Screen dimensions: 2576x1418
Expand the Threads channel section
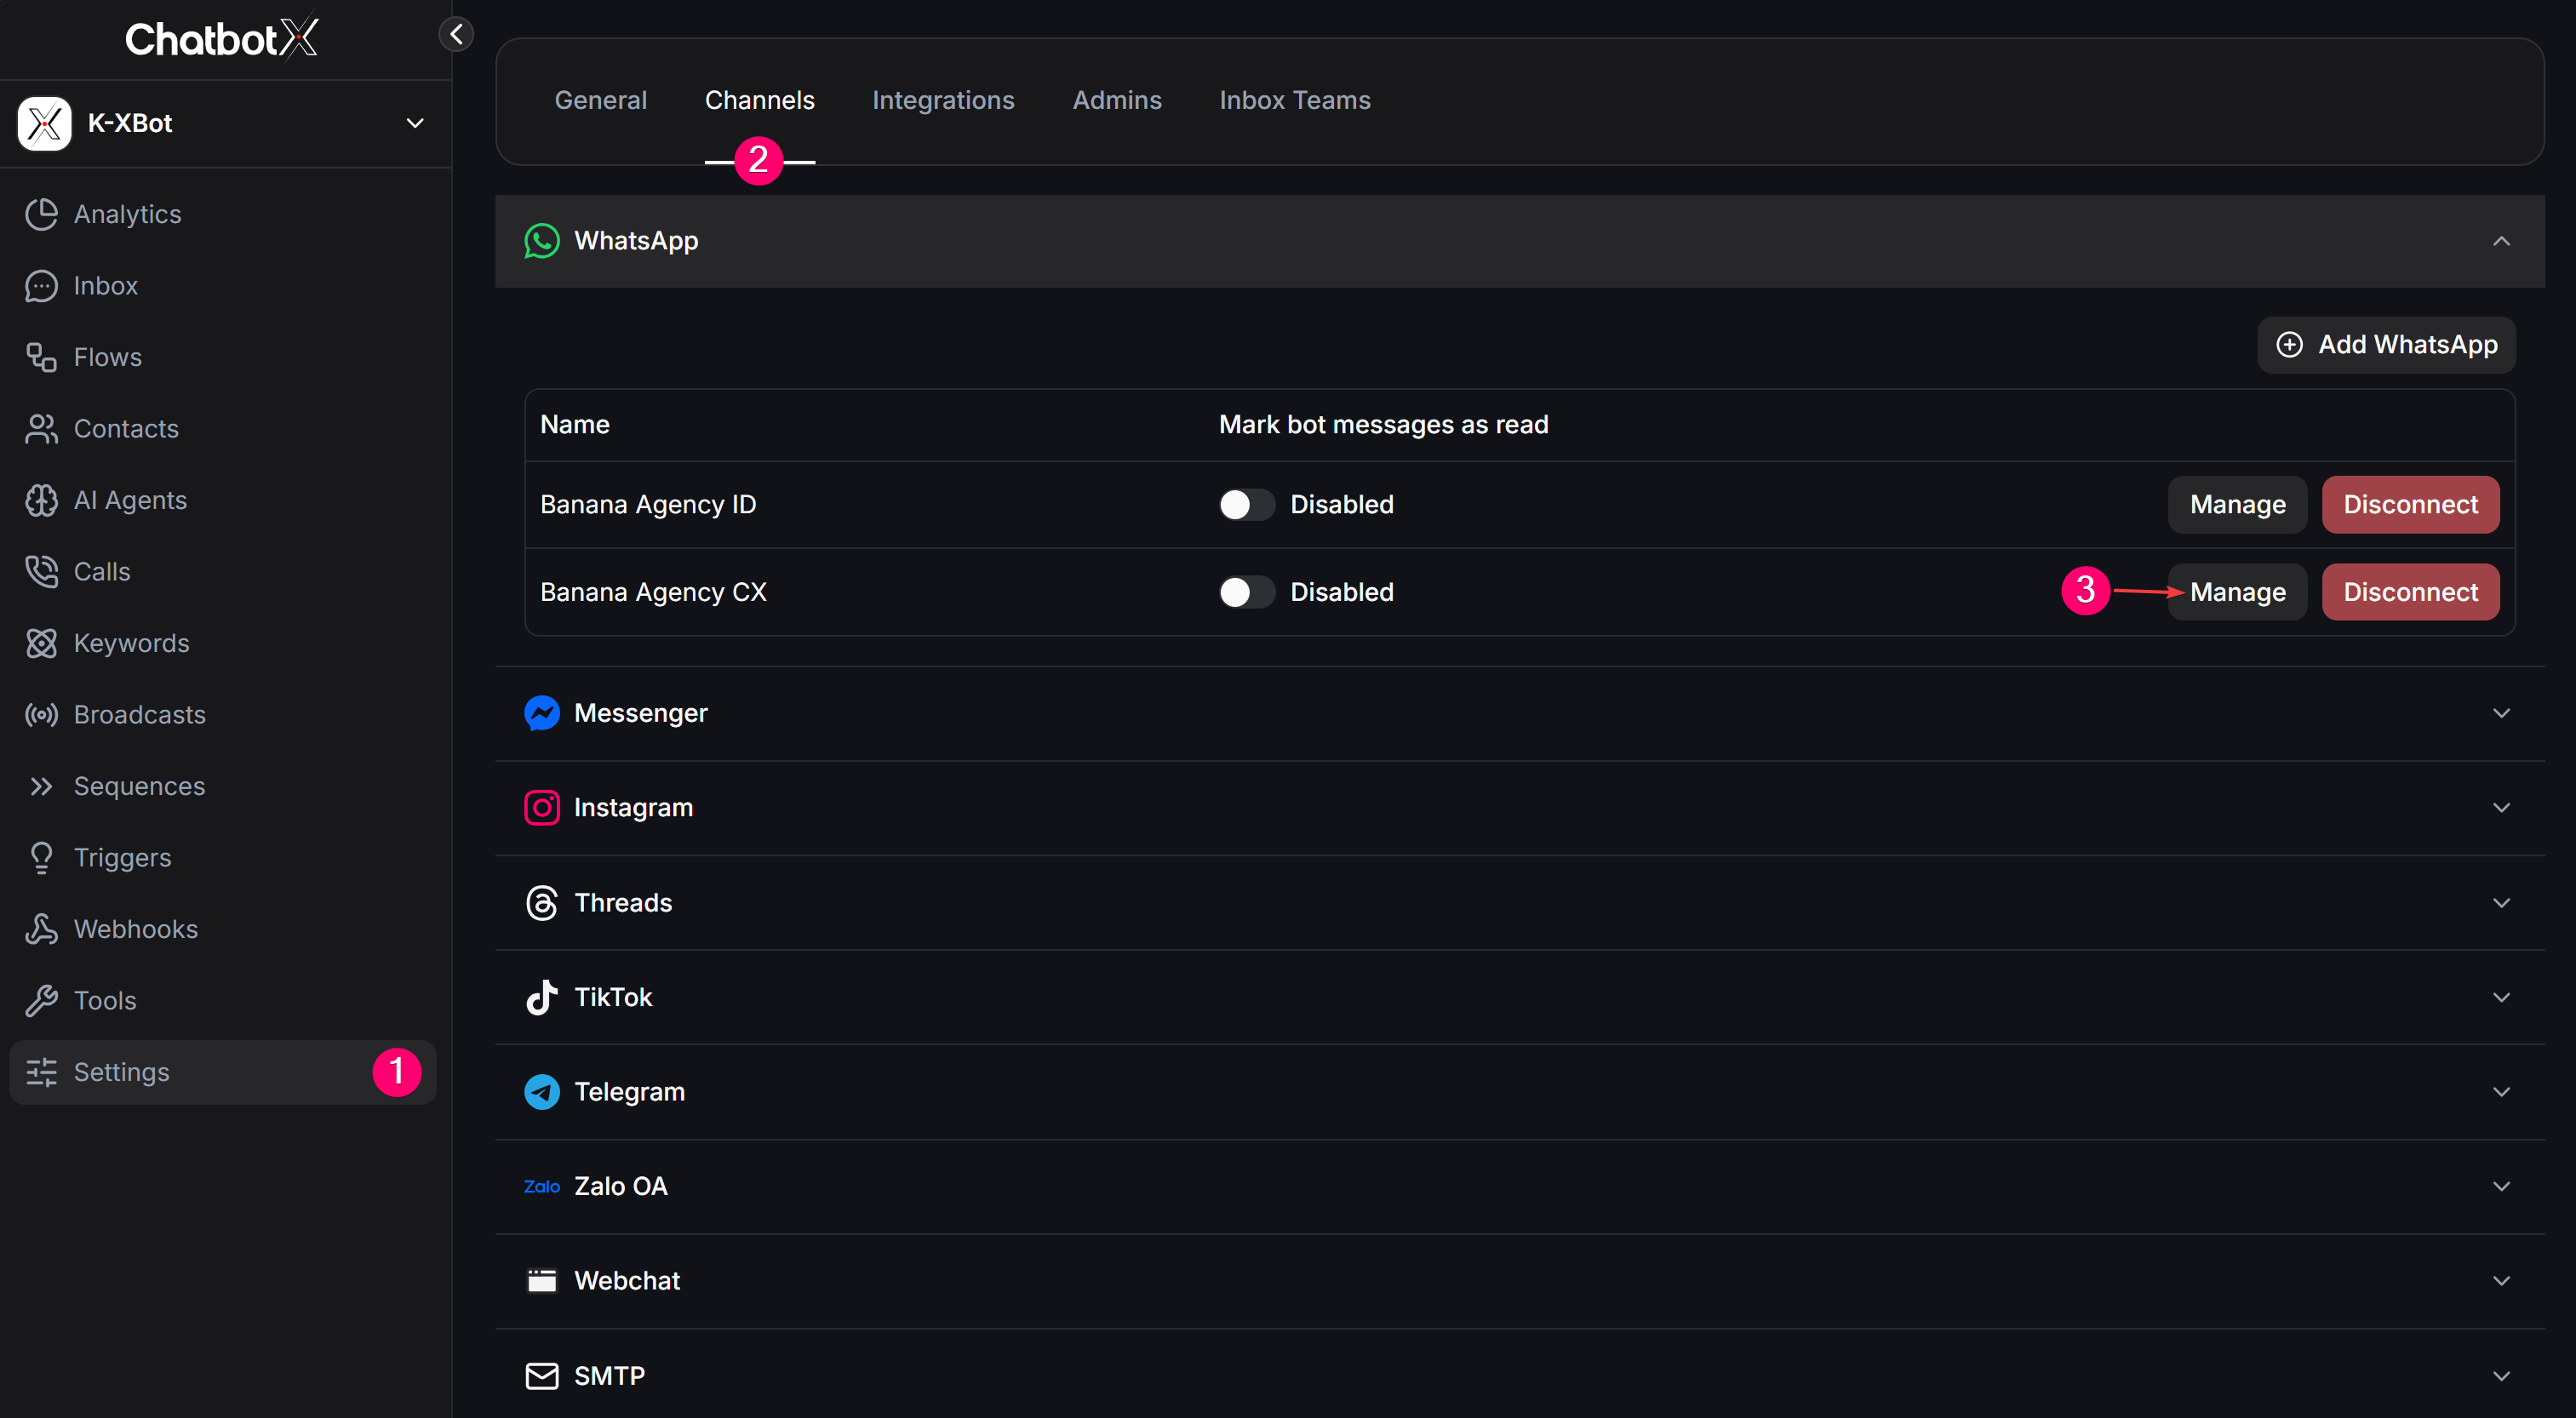(x=1519, y=902)
